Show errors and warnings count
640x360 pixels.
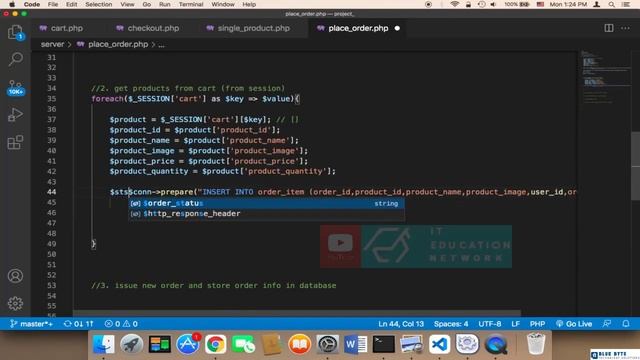(x=121, y=324)
